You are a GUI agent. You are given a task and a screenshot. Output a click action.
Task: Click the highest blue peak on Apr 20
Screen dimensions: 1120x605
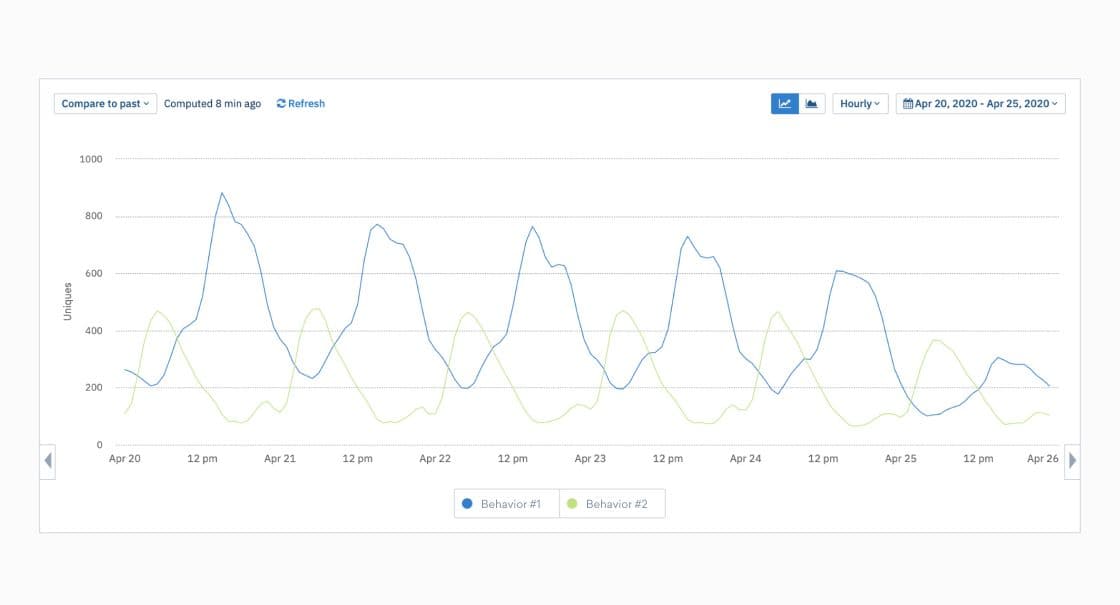tap(222, 193)
